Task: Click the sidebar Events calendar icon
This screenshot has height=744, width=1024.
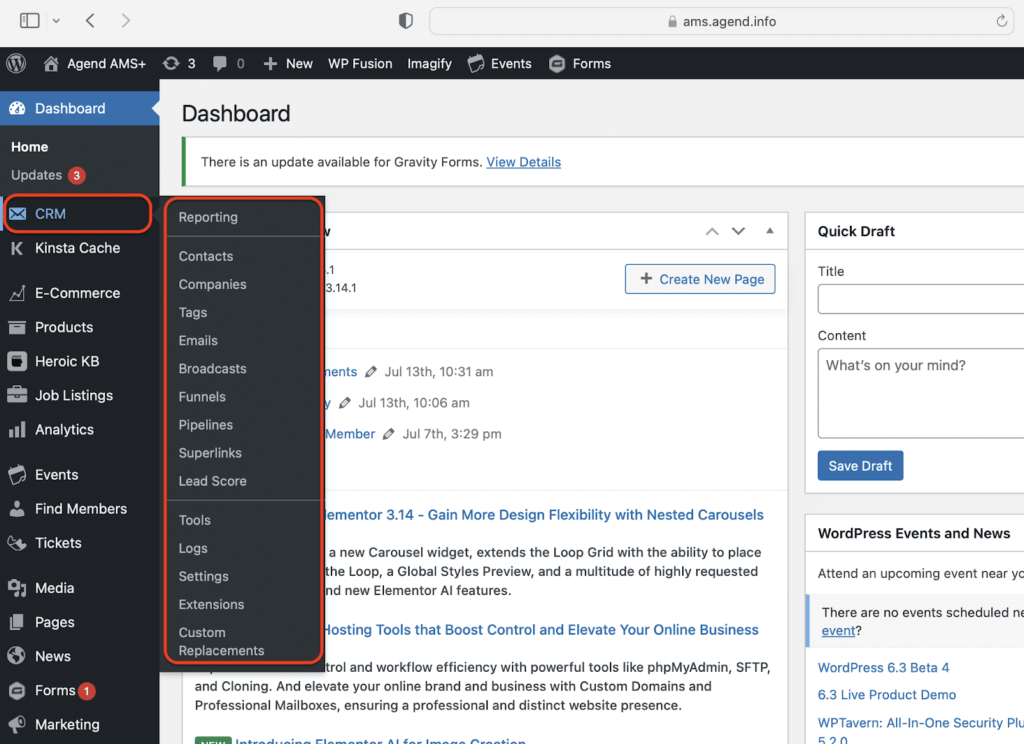Action: click(x=18, y=475)
